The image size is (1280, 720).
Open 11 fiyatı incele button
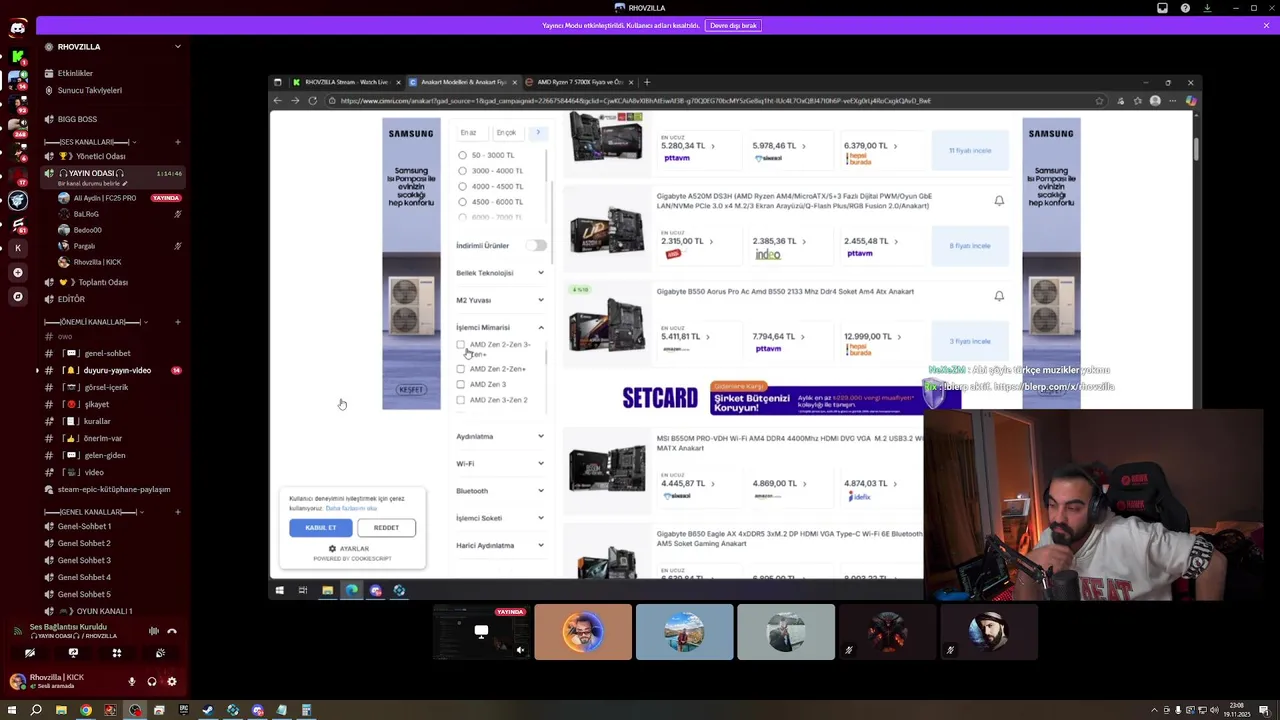tap(969, 150)
